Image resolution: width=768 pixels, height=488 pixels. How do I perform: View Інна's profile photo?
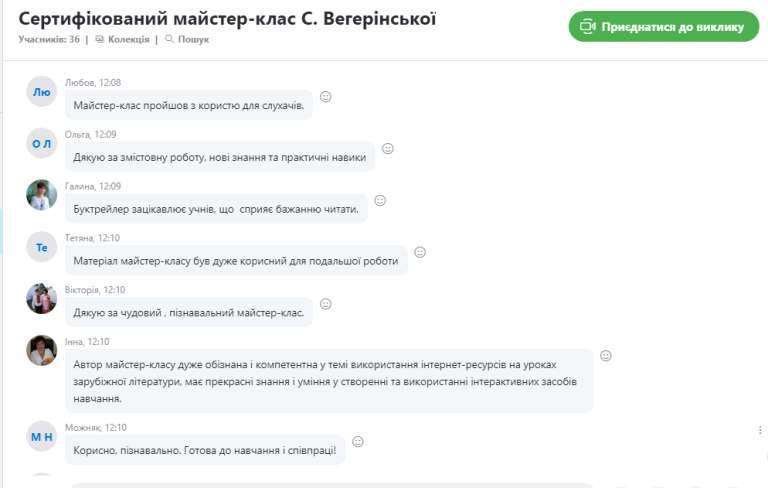point(42,350)
